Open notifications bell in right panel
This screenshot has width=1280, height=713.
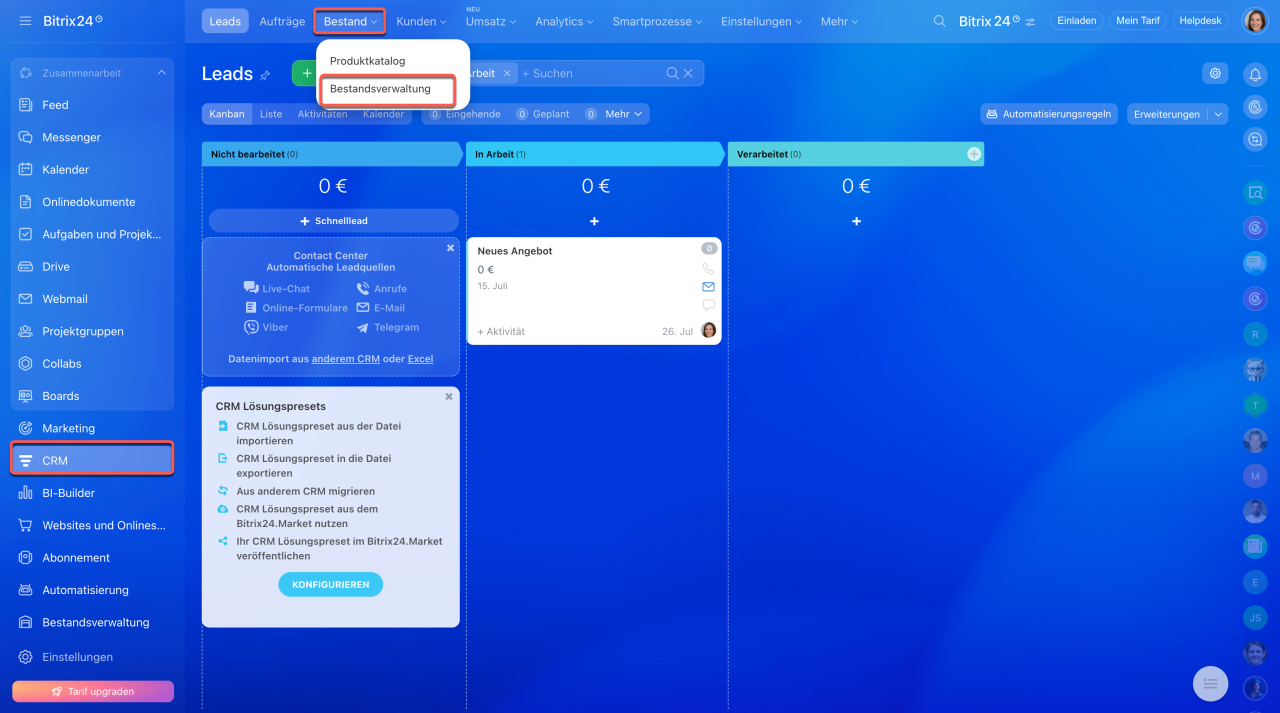point(1255,74)
